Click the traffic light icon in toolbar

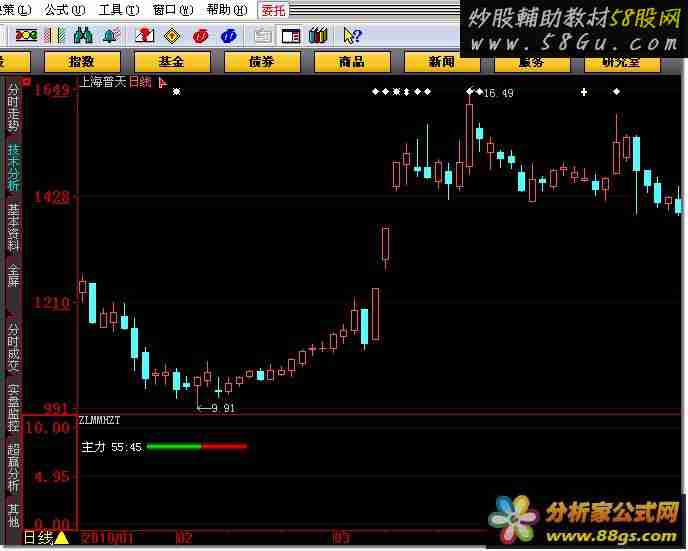coord(26,35)
